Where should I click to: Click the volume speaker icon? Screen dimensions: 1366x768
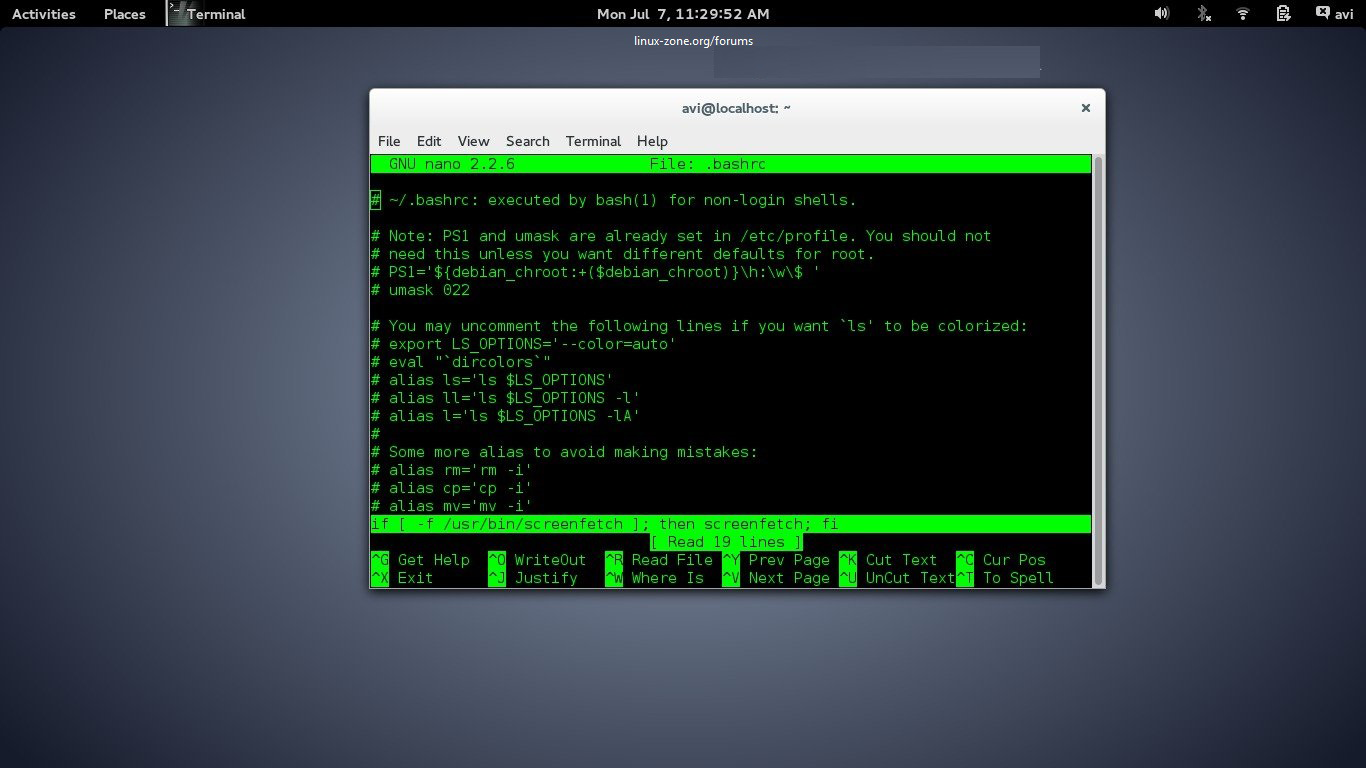pos(1161,14)
